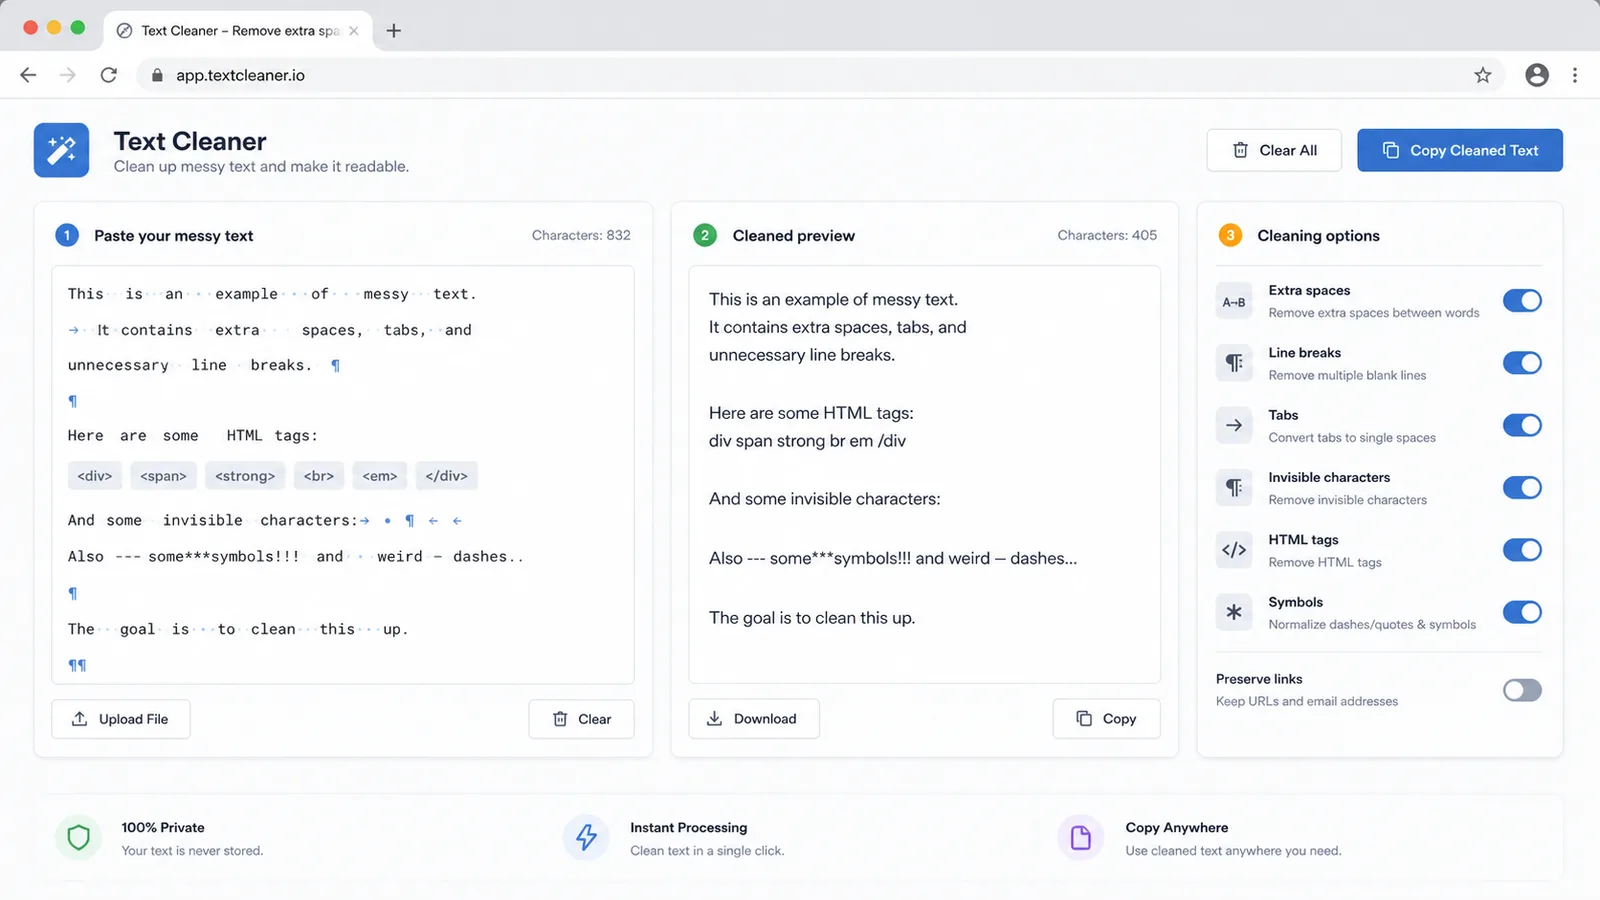Screen dimensions: 1600x900
Task: Click the Text Cleaner title
Action: click(190, 141)
